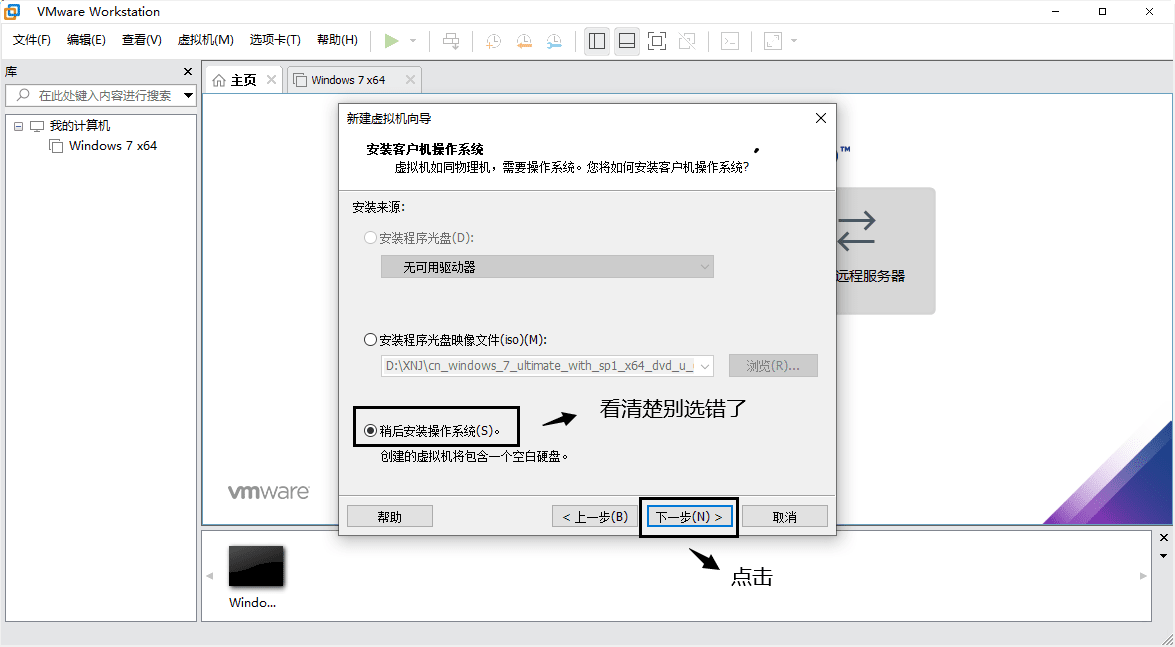
Task: Close the Windows 7 x64 tab
Action: [x=410, y=79]
